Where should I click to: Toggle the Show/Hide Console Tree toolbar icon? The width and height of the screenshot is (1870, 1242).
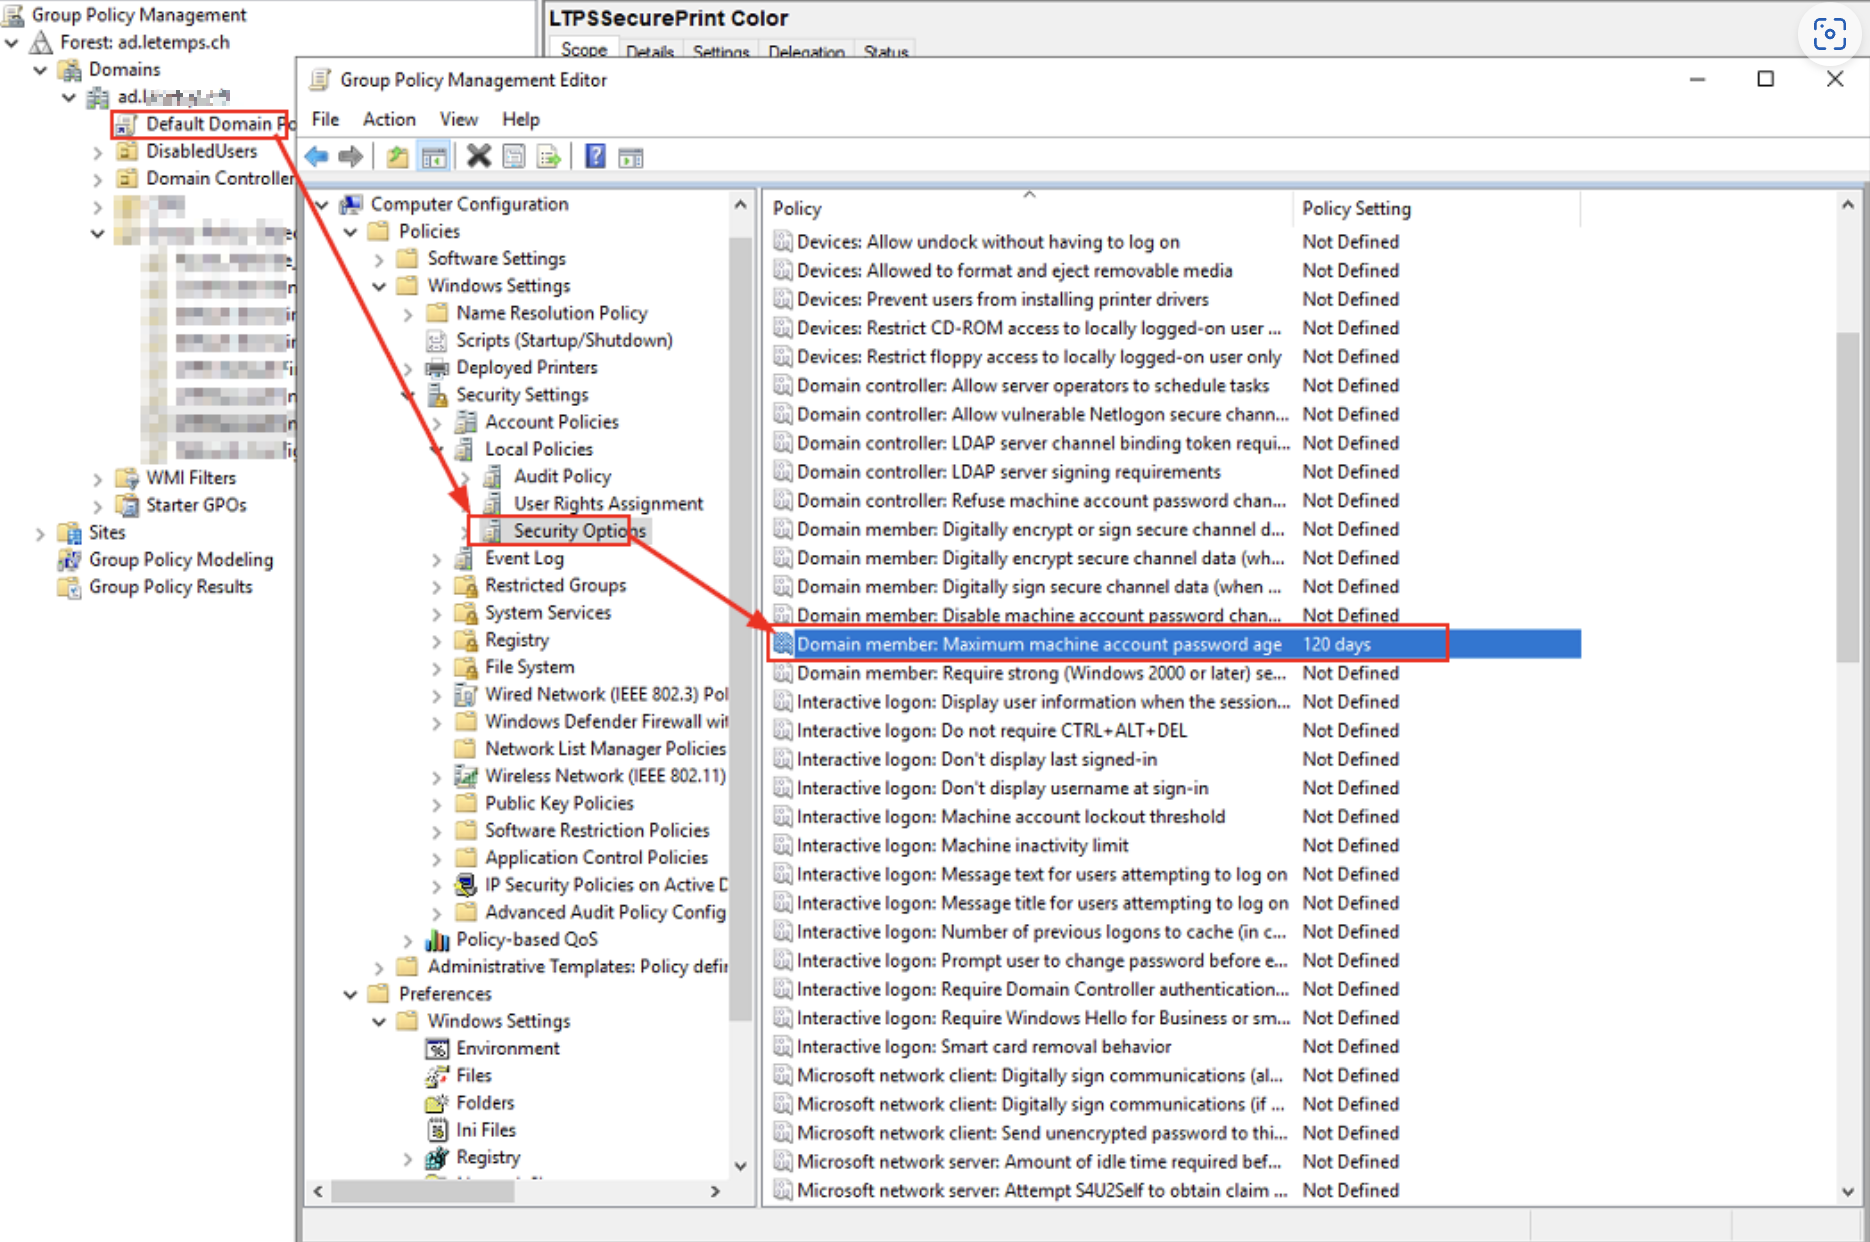pyautogui.click(x=434, y=155)
